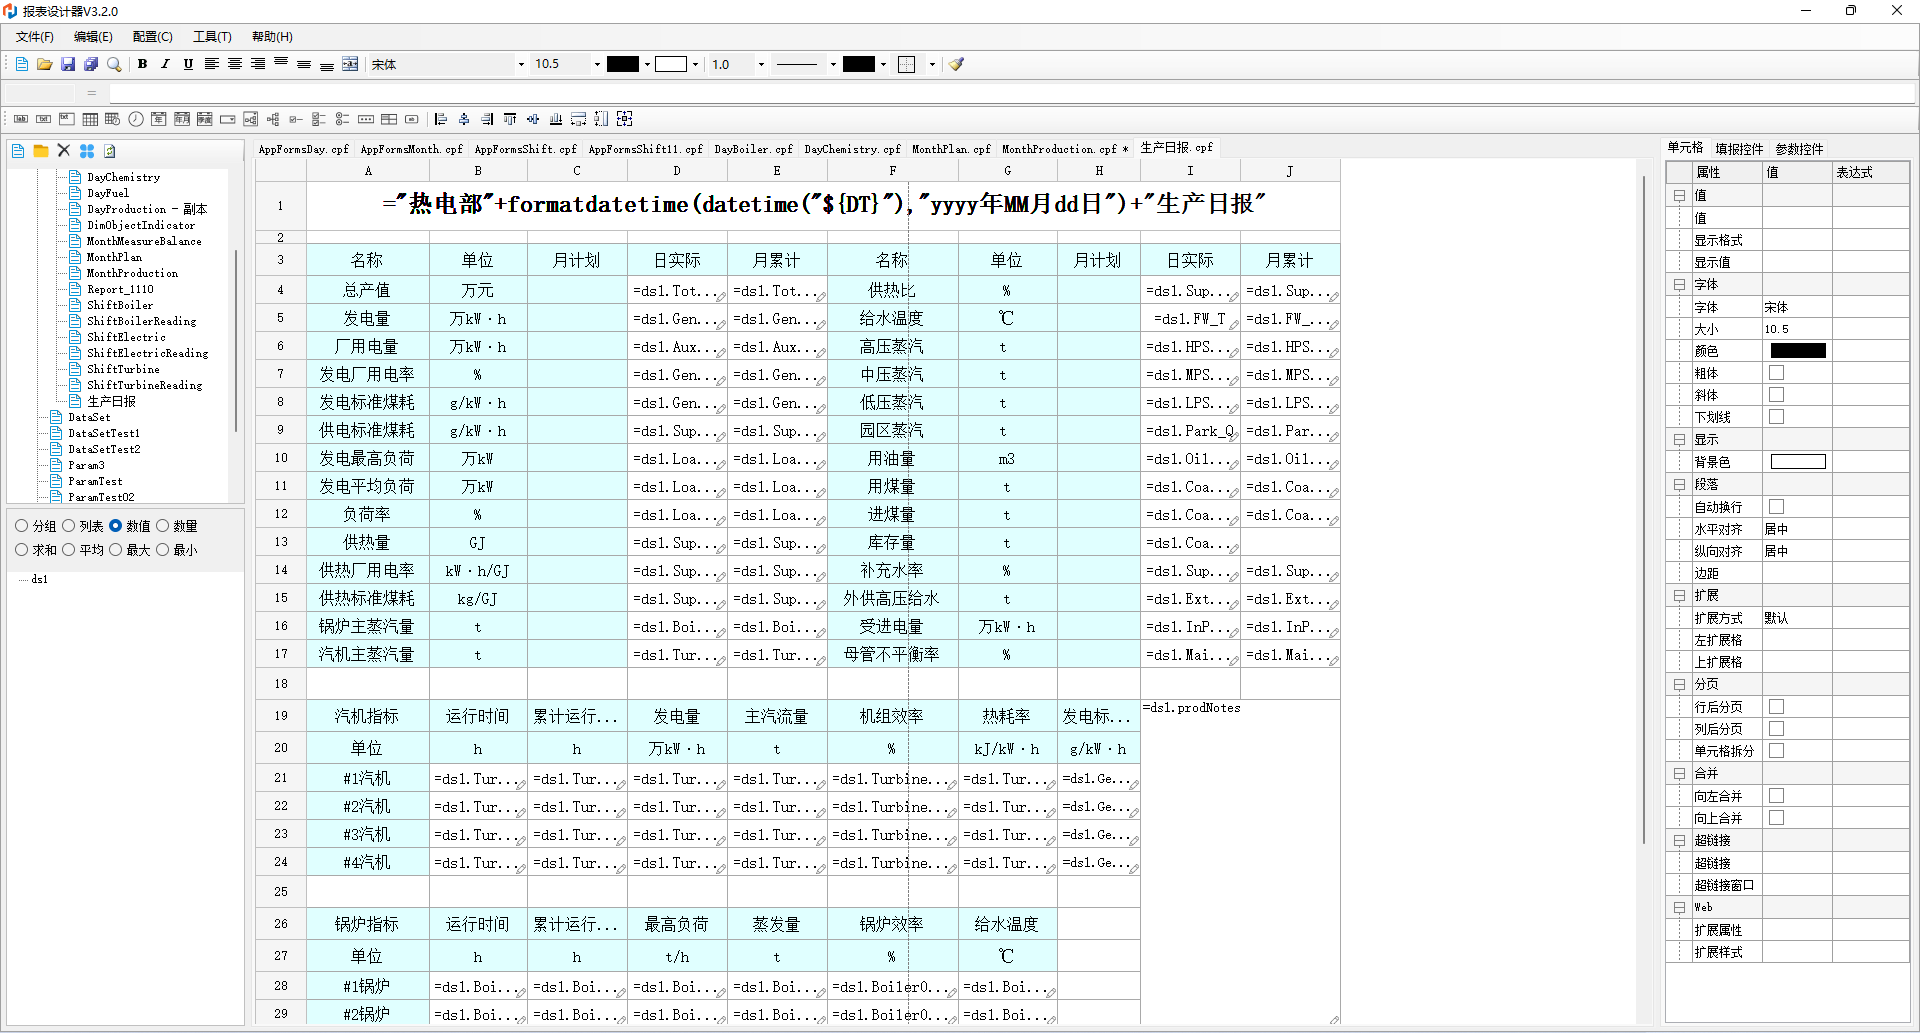This screenshot has height=1033, width=1920.
Task: Open the line width 1.0 dropdown
Action: pyautogui.click(x=761, y=64)
